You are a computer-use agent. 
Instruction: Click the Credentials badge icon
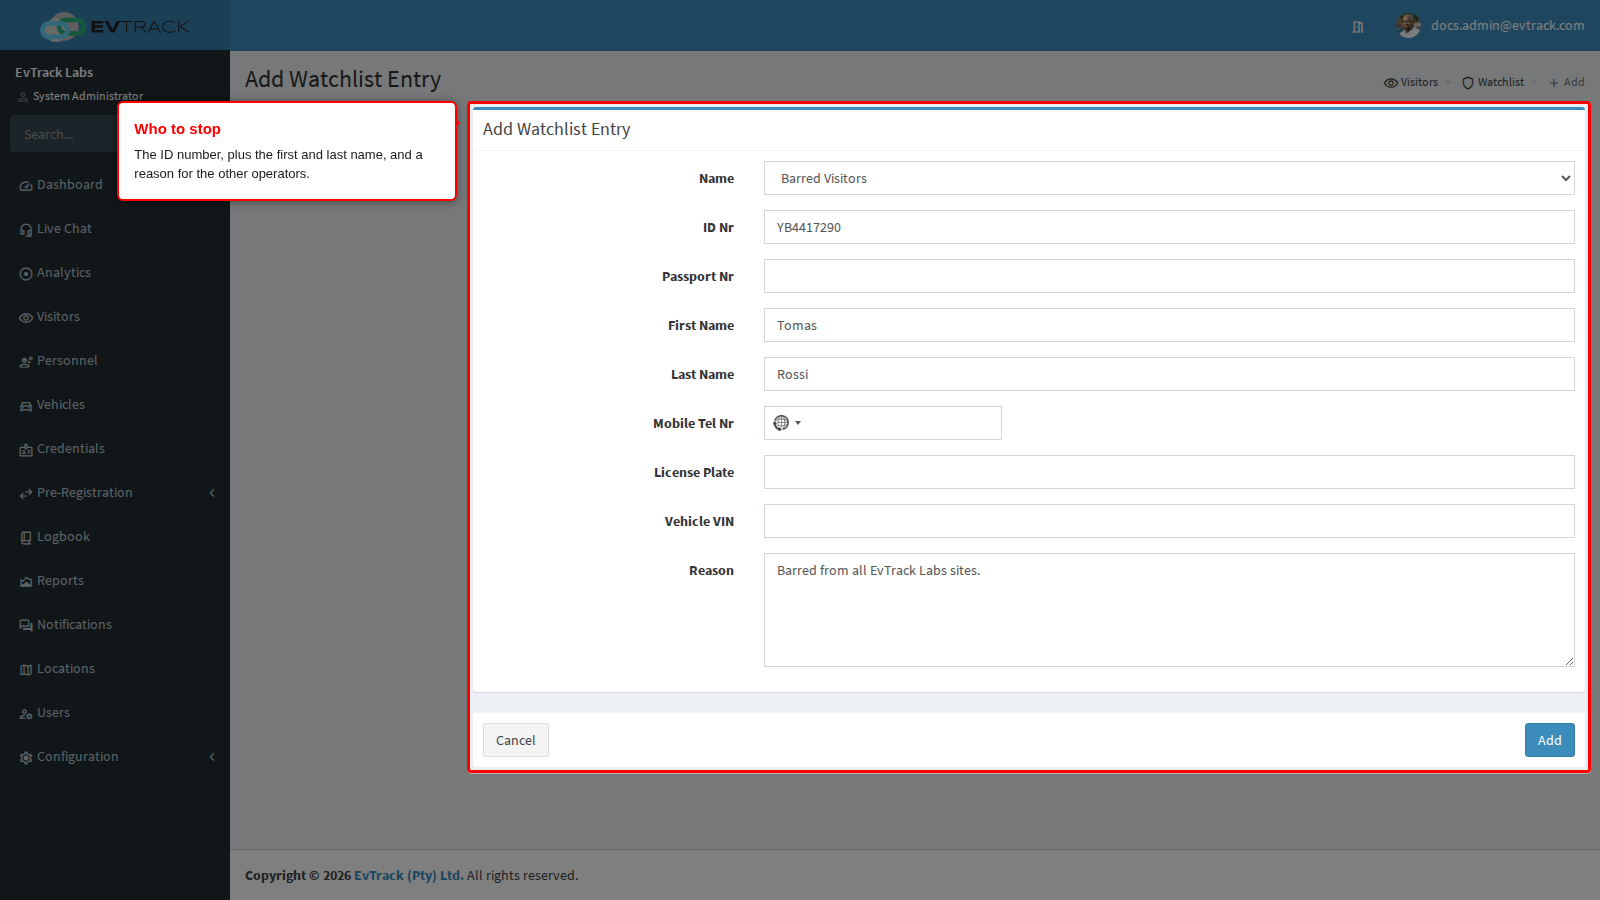click(x=26, y=450)
